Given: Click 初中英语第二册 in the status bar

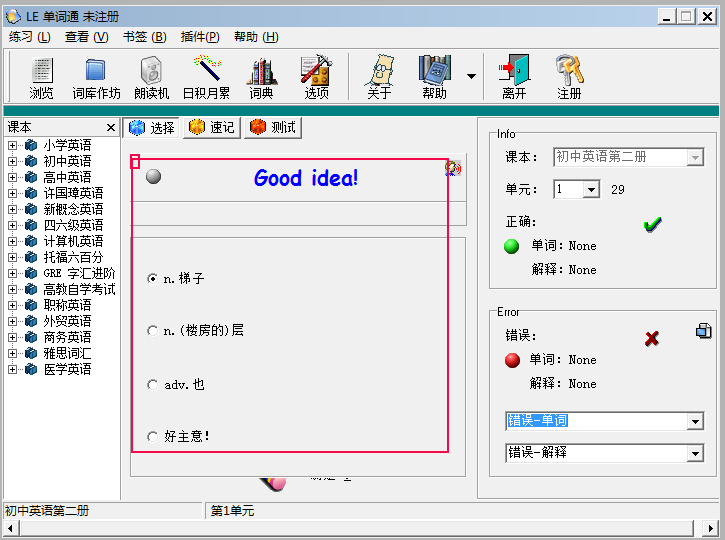Looking at the screenshot, I should [47, 511].
